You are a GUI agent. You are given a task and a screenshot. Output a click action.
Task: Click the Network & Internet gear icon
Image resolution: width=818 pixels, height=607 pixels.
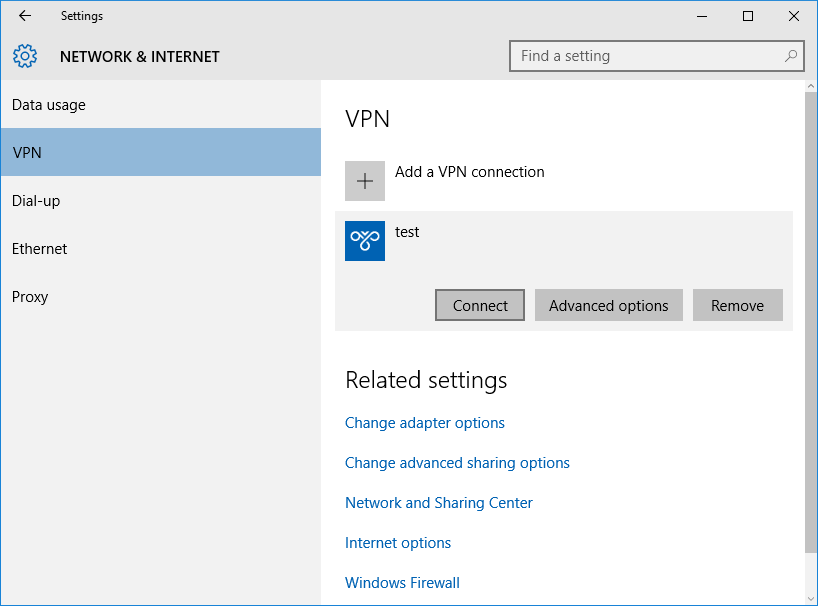pos(25,56)
